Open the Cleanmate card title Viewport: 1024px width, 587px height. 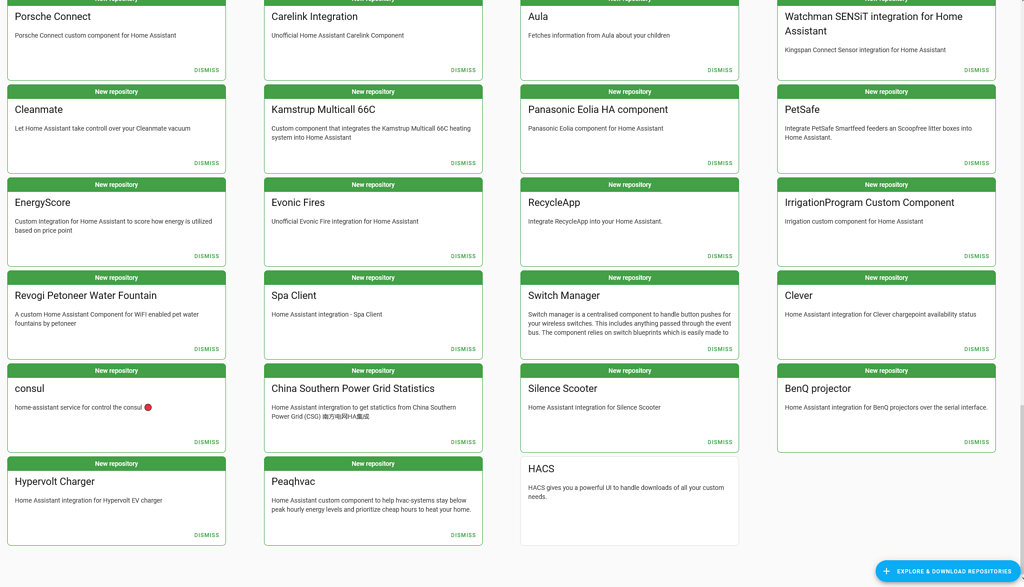[x=39, y=110]
